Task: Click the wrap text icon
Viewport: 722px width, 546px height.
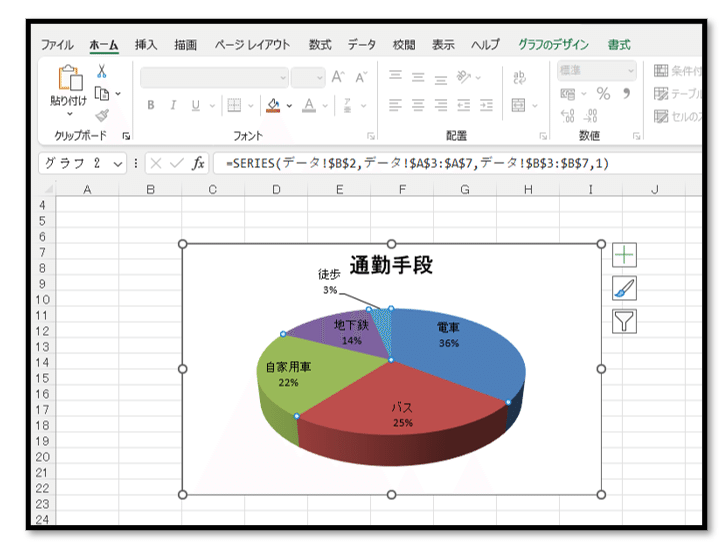Action: tap(519, 77)
